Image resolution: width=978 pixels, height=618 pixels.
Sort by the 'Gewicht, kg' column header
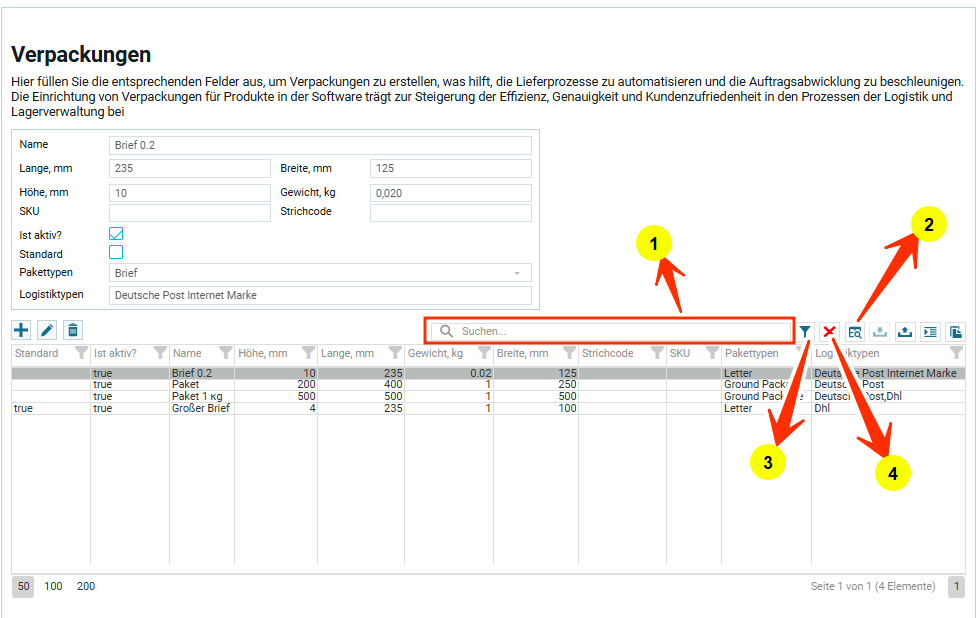436,353
